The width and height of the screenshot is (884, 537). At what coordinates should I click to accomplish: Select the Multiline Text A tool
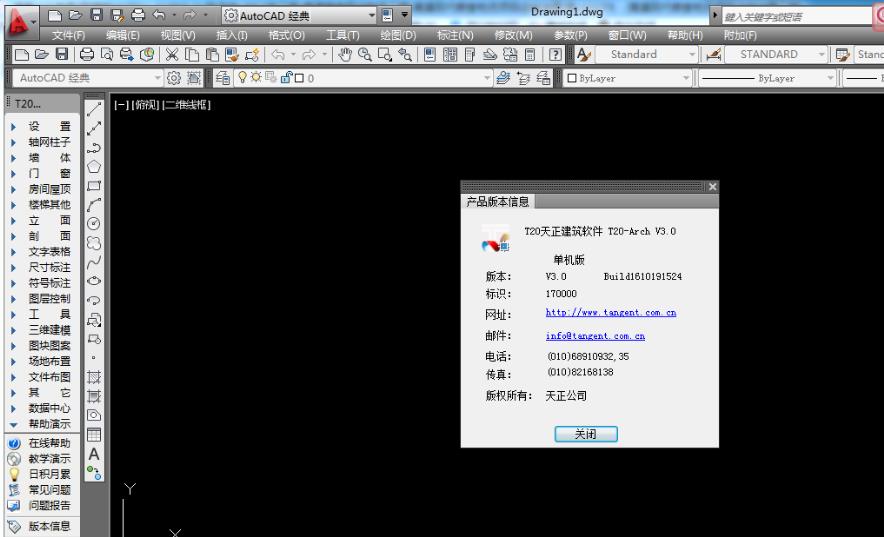click(x=94, y=454)
